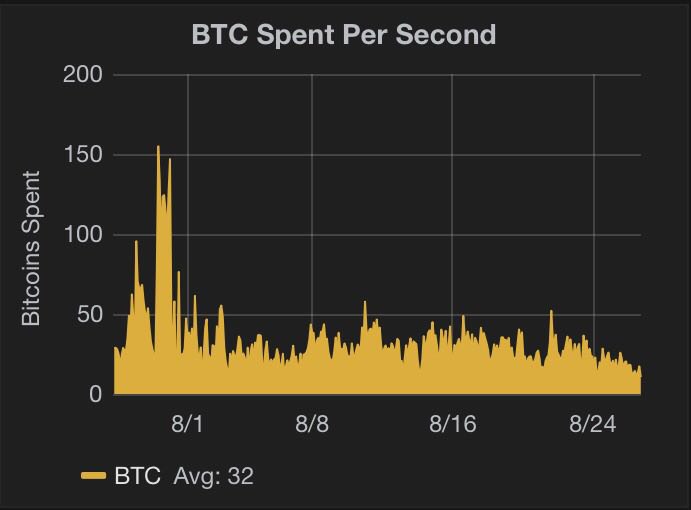Click the Avg: 32 legend value

coord(213,476)
